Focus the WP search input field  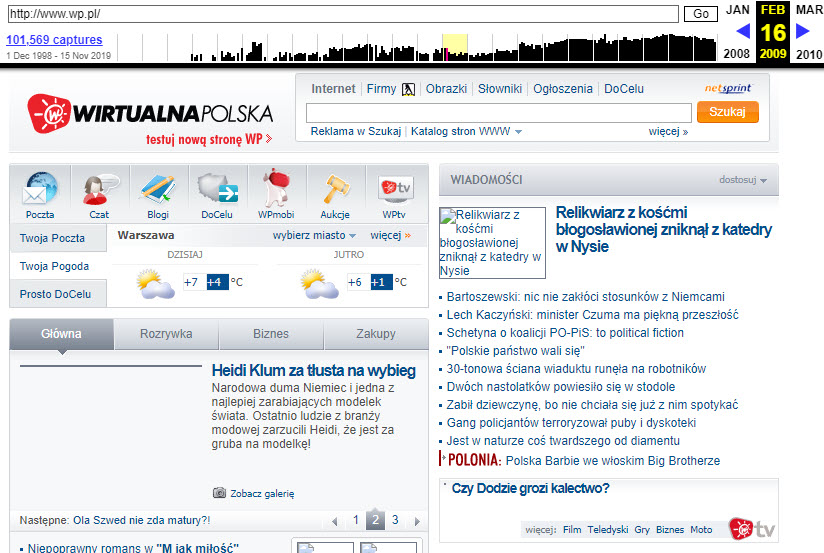click(x=499, y=113)
